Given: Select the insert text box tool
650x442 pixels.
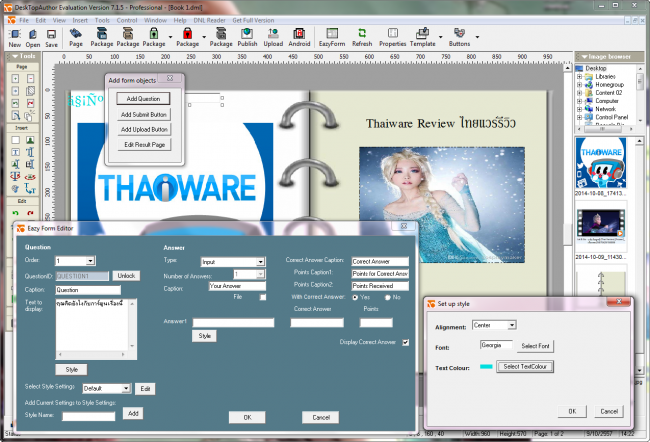Looking at the screenshot, I should pyautogui.click(x=15, y=152).
